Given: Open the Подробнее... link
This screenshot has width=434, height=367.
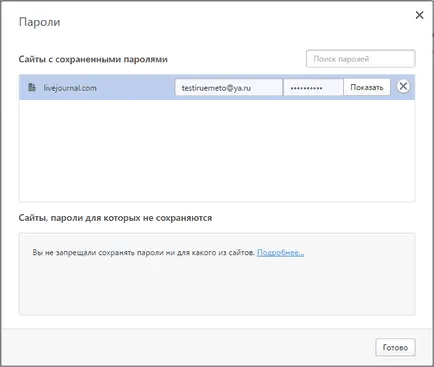Looking at the screenshot, I should [x=280, y=253].
